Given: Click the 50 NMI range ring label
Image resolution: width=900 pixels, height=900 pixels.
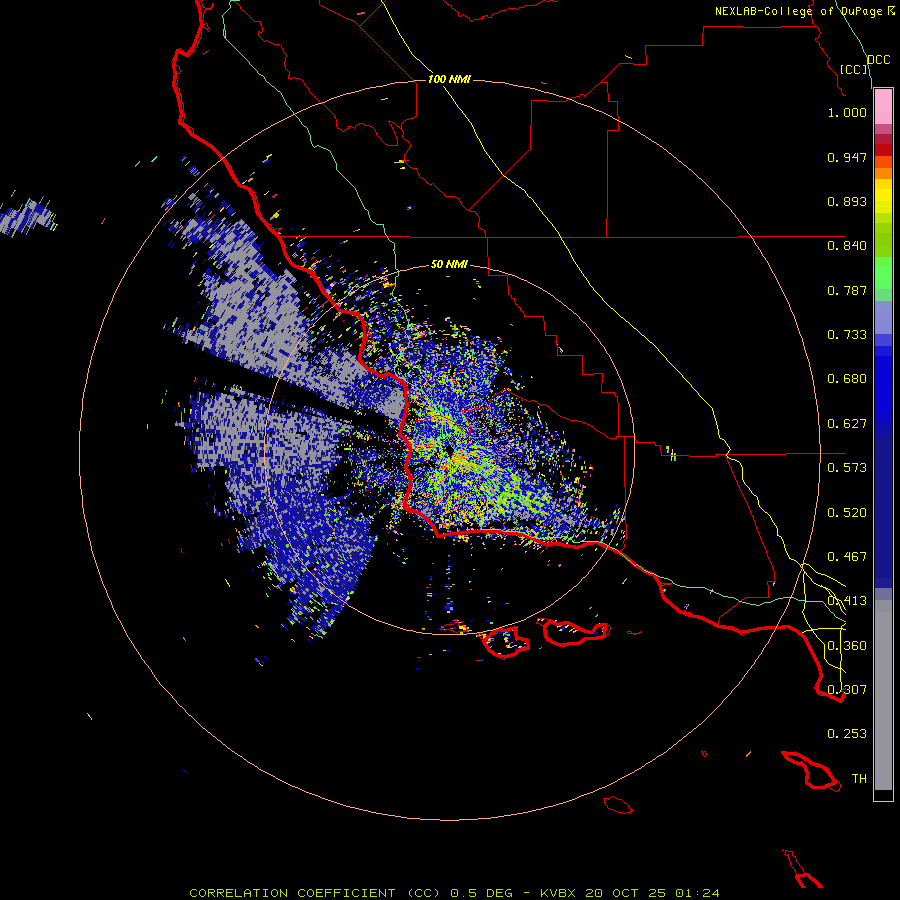Looking at the screenshot, I should [449, 265].
